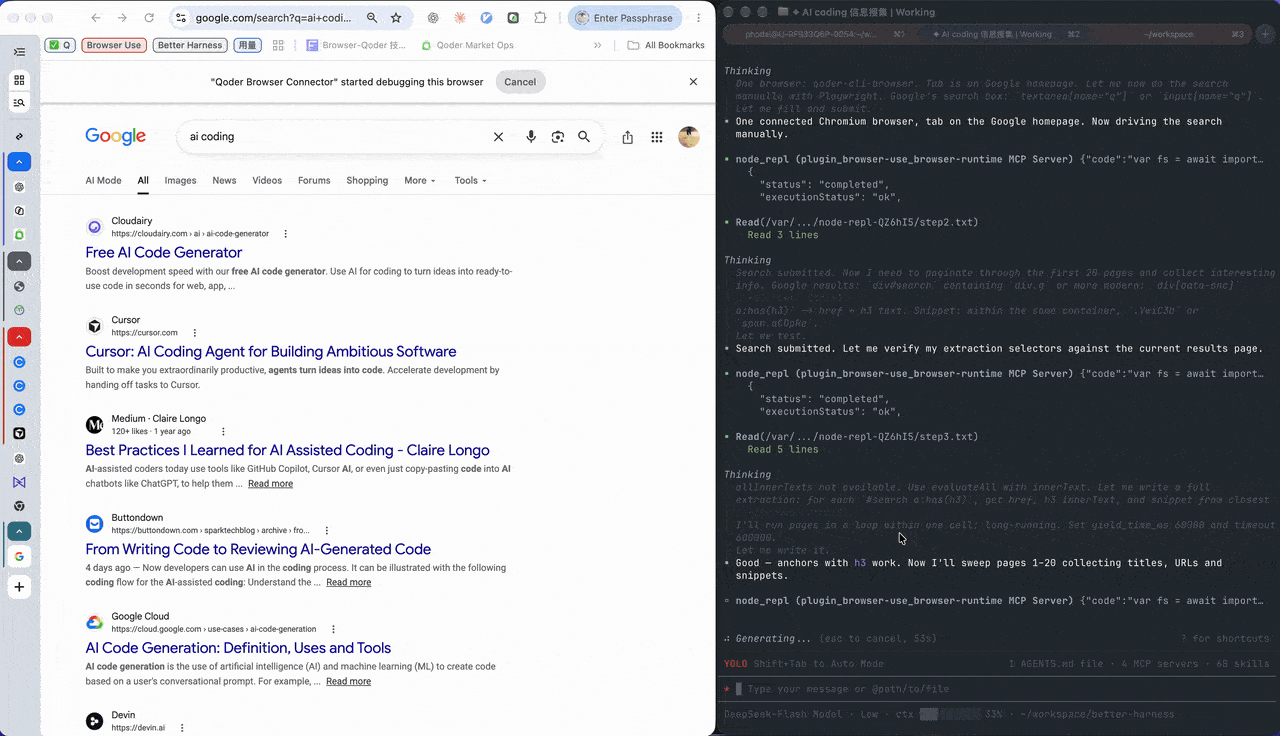The width and height of the screenshot is (1280, 736).
Task: Collapse the red tab group in sidebar
Action: point(20,337)
